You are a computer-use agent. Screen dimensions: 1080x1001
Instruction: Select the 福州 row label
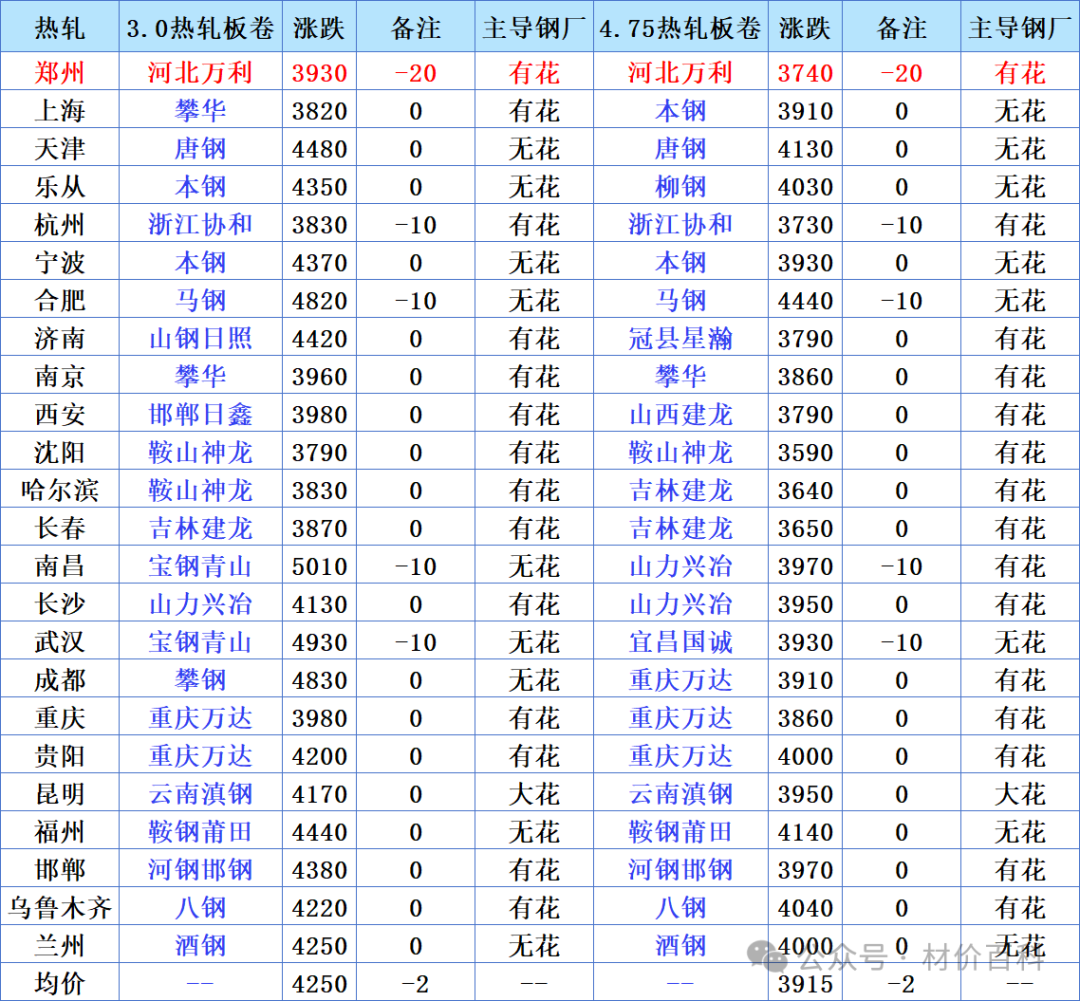click(x=60, y=831)
